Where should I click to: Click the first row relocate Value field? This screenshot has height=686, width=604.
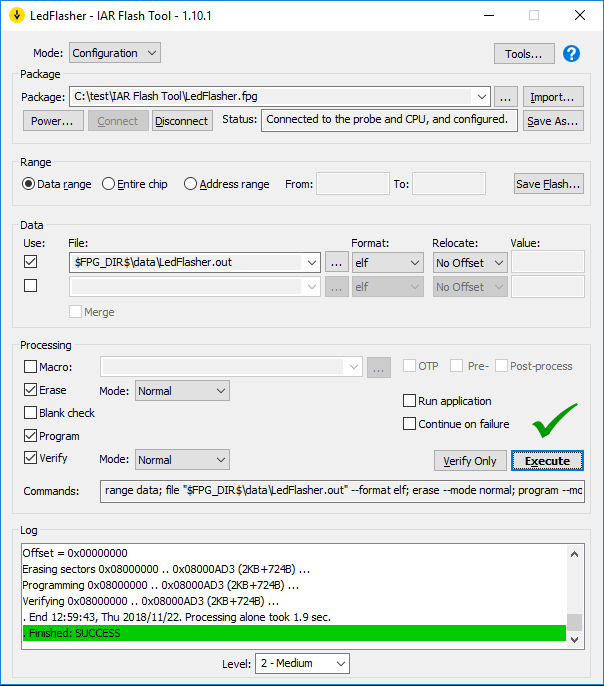tap(548, 262)
